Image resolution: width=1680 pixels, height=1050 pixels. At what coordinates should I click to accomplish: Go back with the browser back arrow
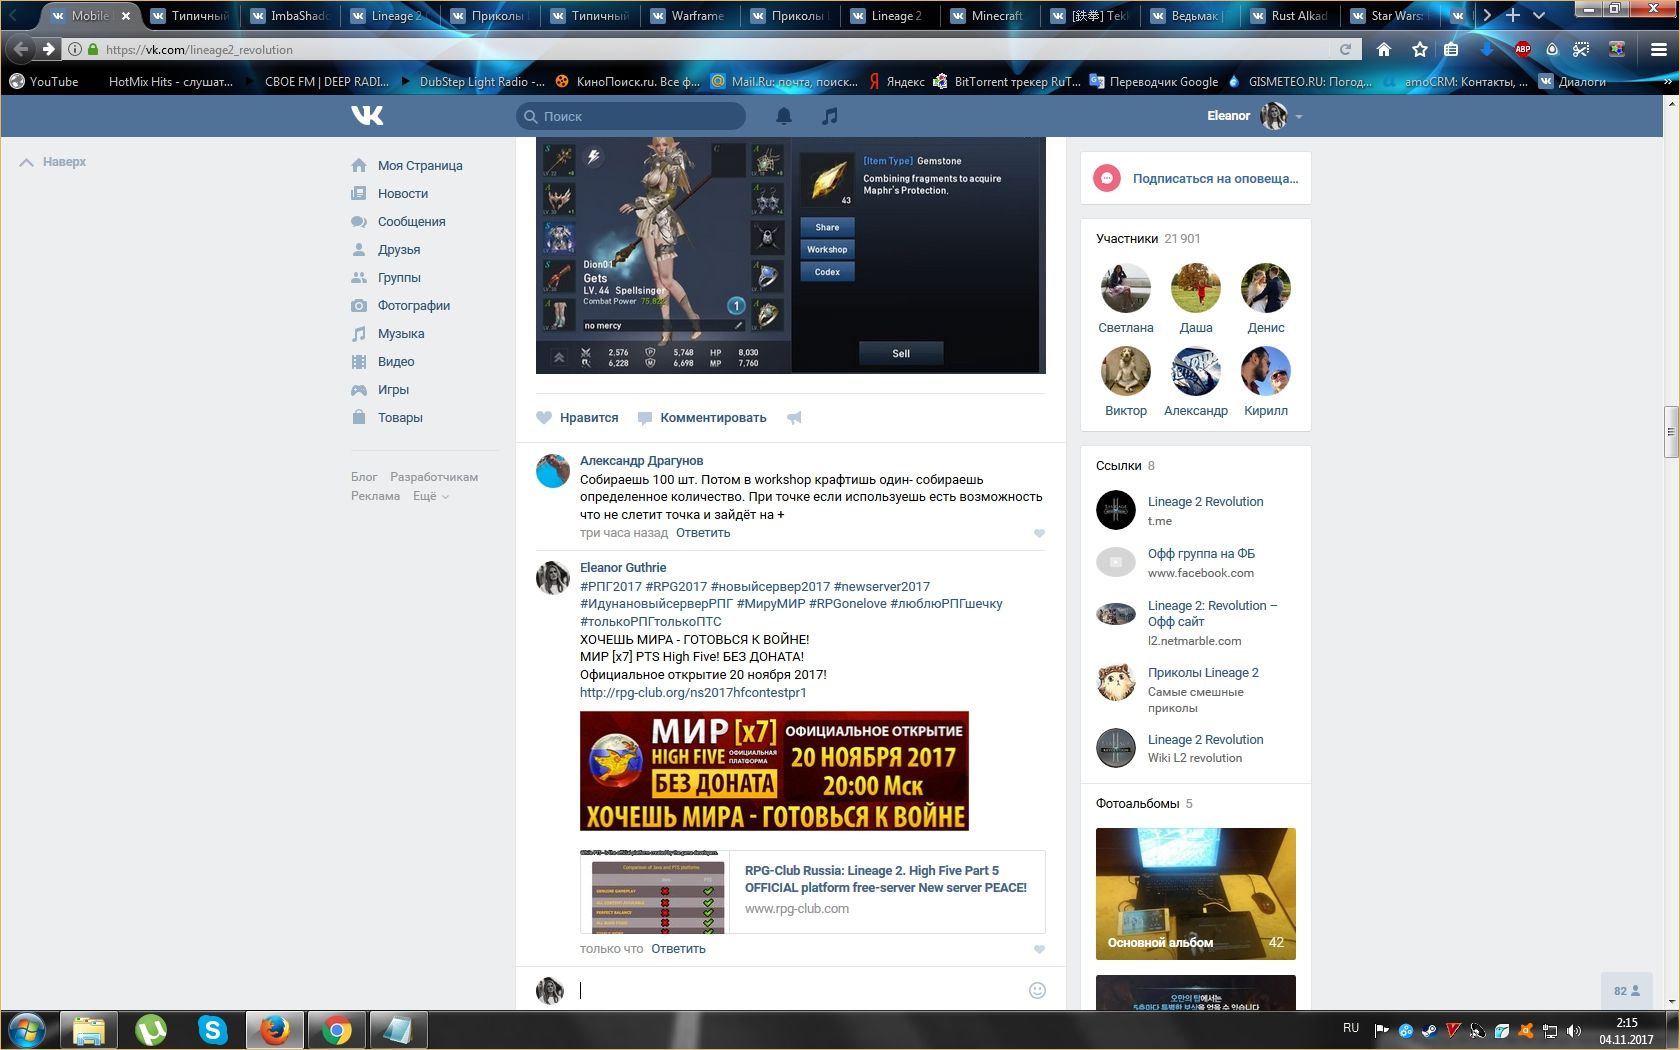click(x=21, y=49)
